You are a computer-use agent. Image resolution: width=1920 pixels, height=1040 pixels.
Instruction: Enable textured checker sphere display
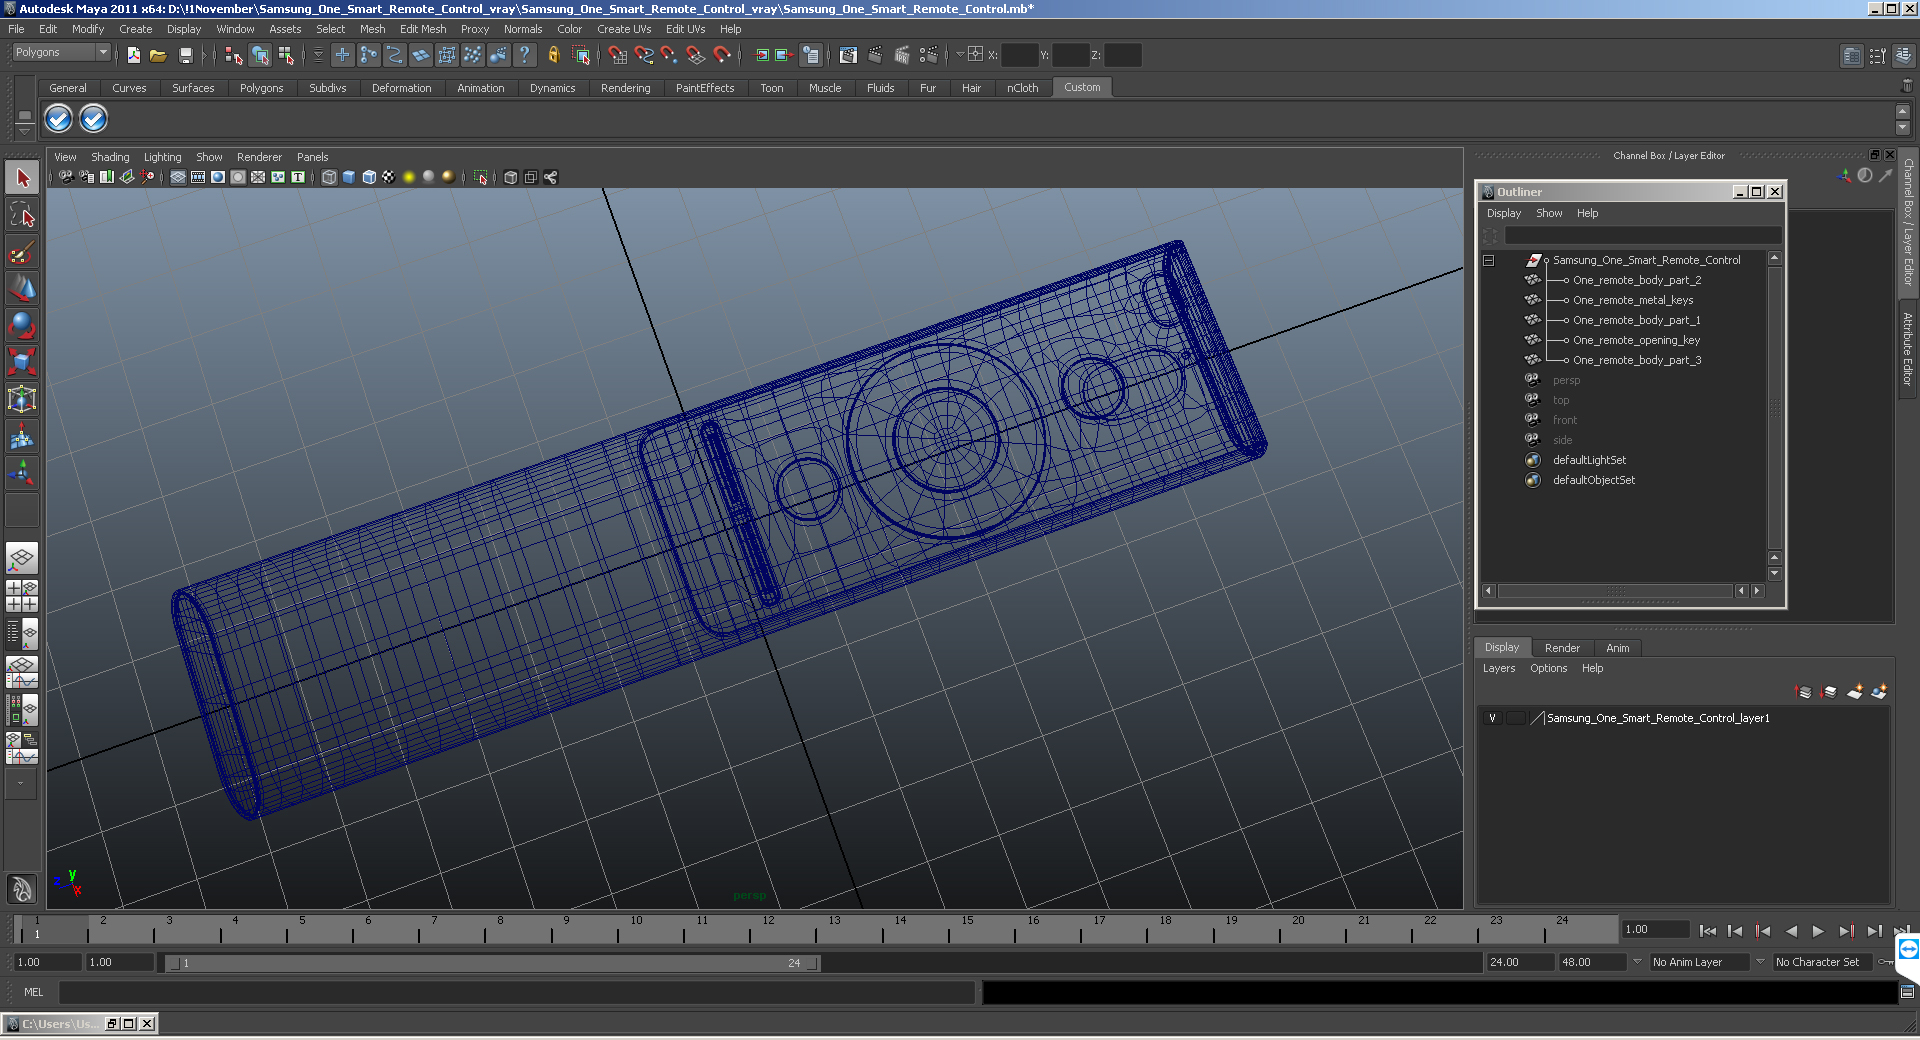pyautogui.click(x=389, y=177)
